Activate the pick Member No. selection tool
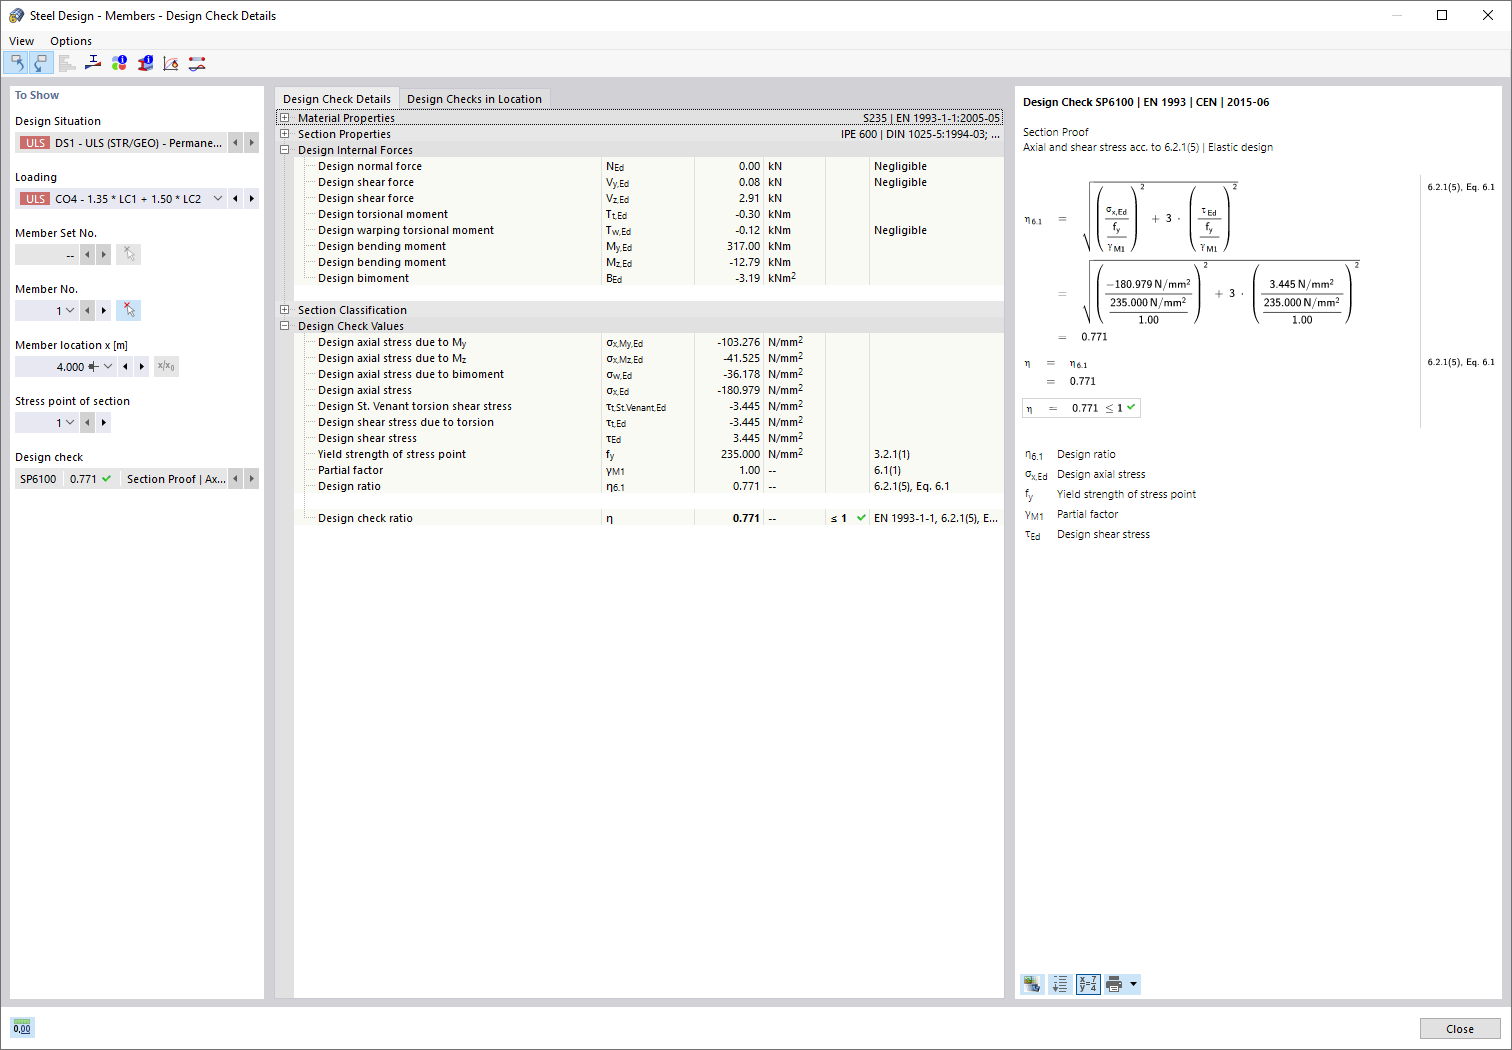 click(x=128, y=310)
